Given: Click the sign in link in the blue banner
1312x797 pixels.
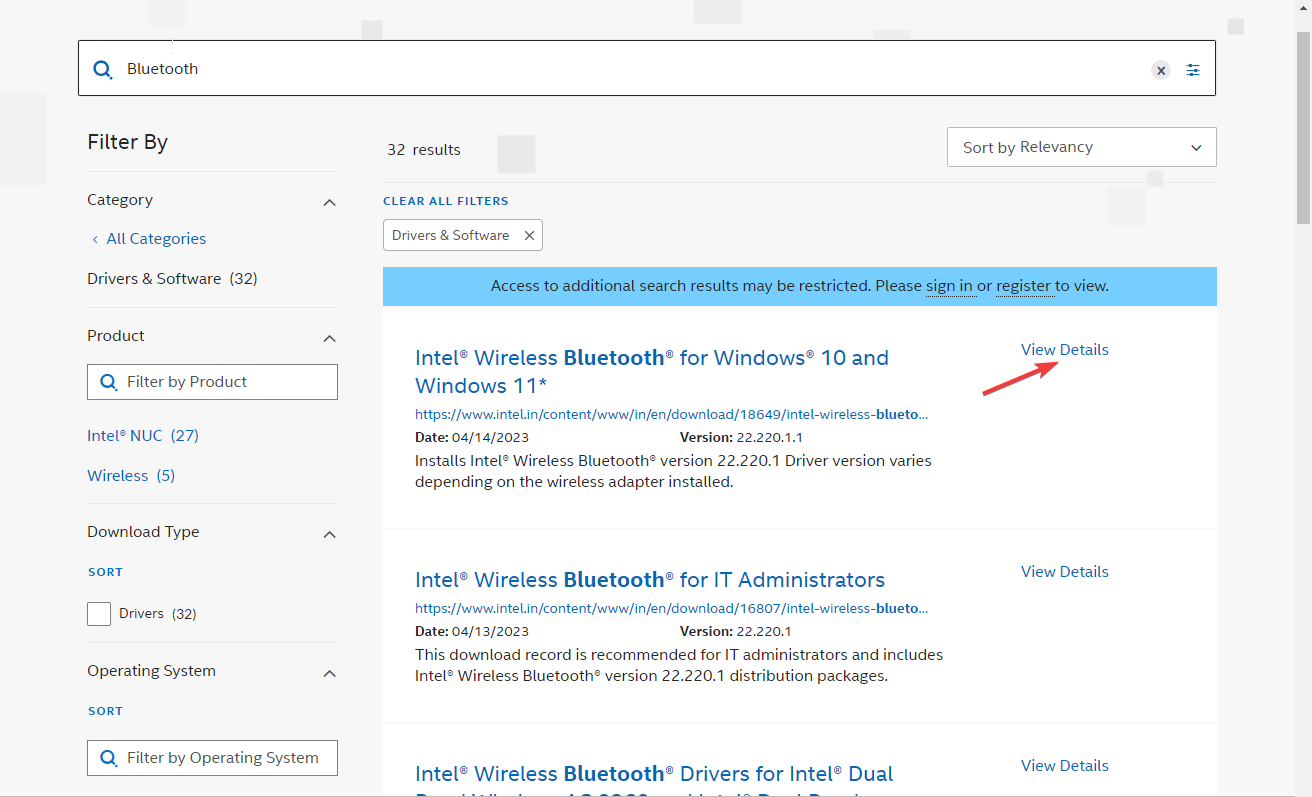Looking at the screenshot, I should 949,286.
